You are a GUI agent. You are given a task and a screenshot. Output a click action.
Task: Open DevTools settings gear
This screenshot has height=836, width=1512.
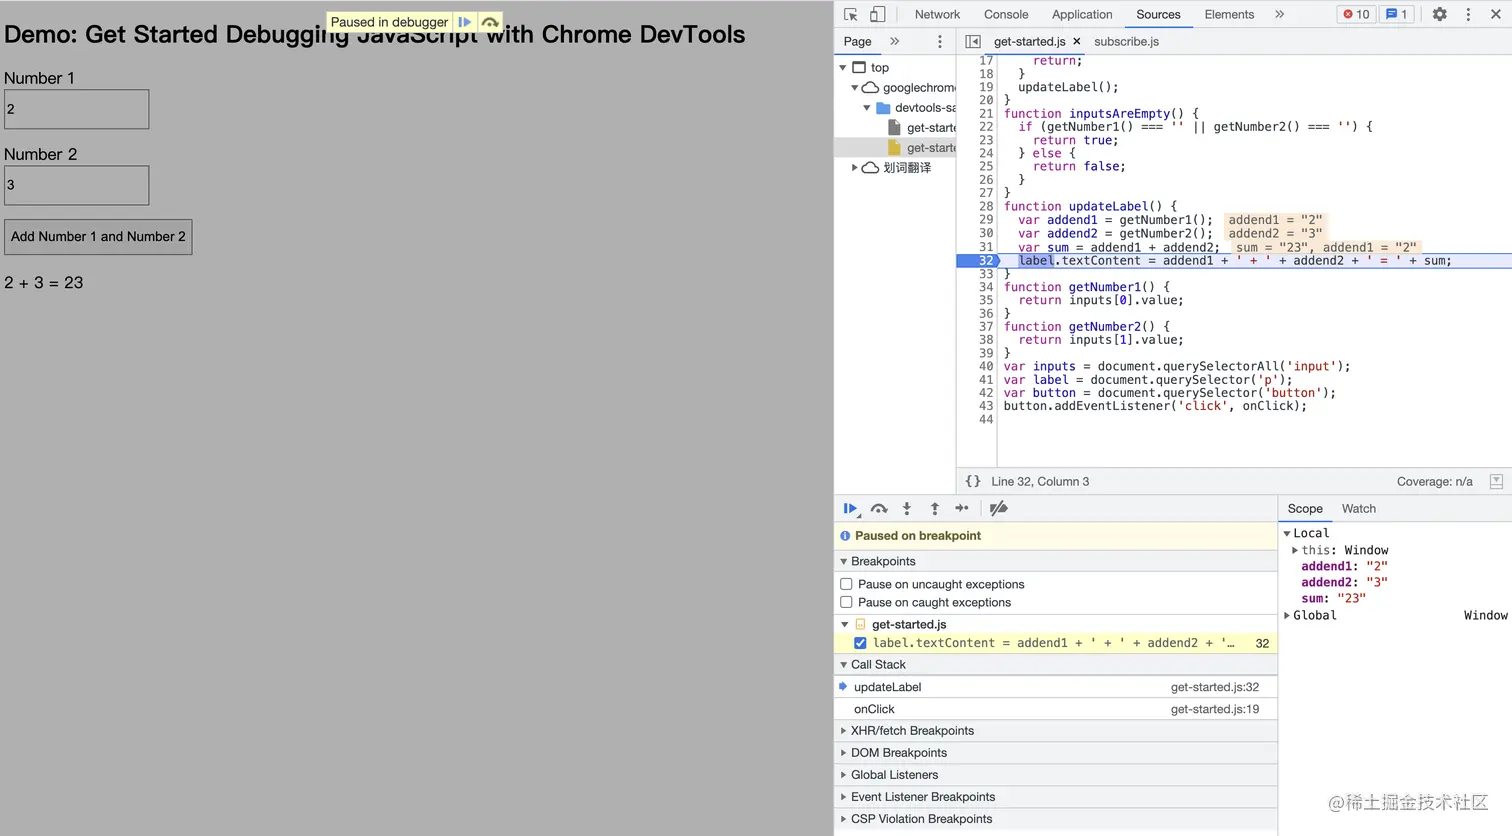pos(1439,14)
